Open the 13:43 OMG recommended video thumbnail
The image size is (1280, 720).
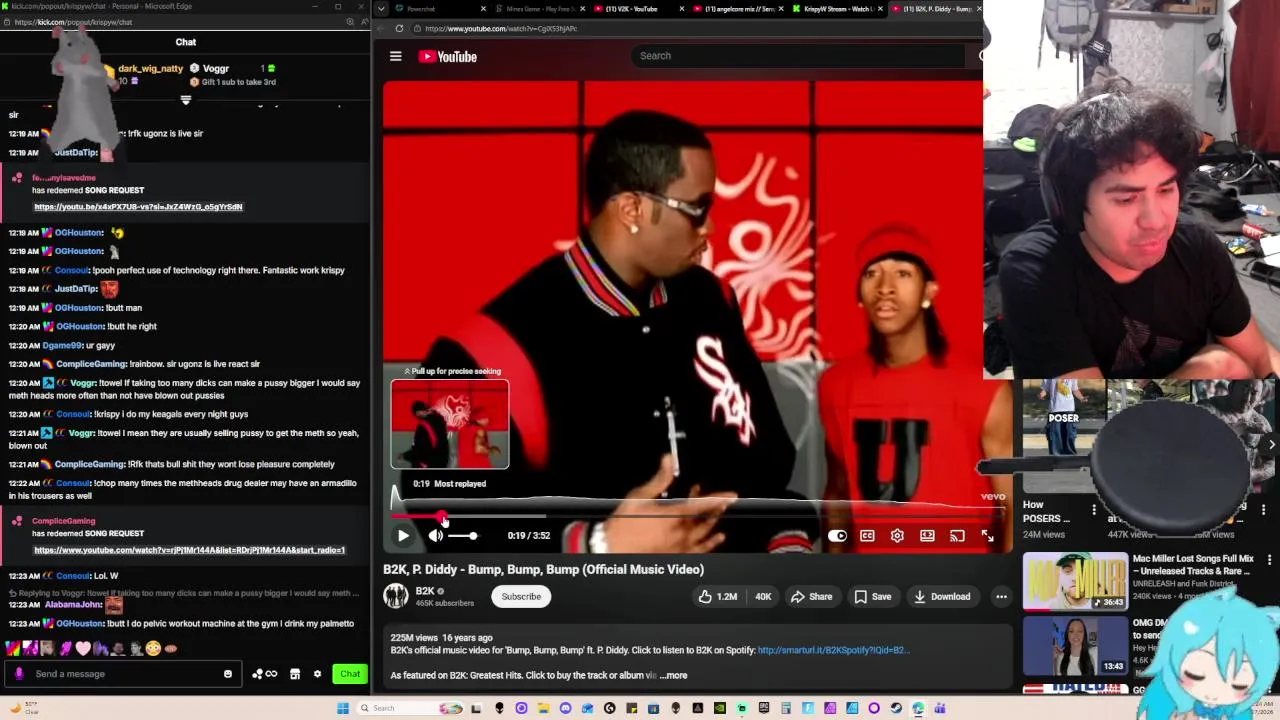click(x=1075, y=646)
